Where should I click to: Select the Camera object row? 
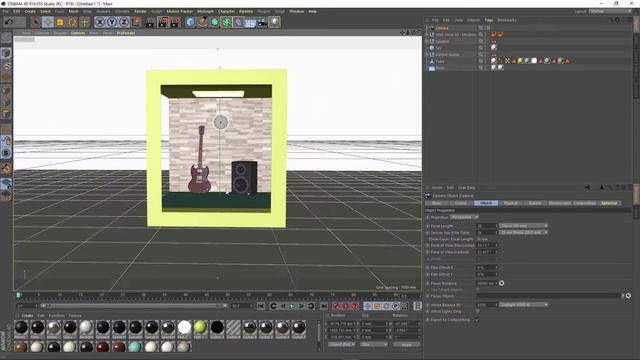(442, 28)
